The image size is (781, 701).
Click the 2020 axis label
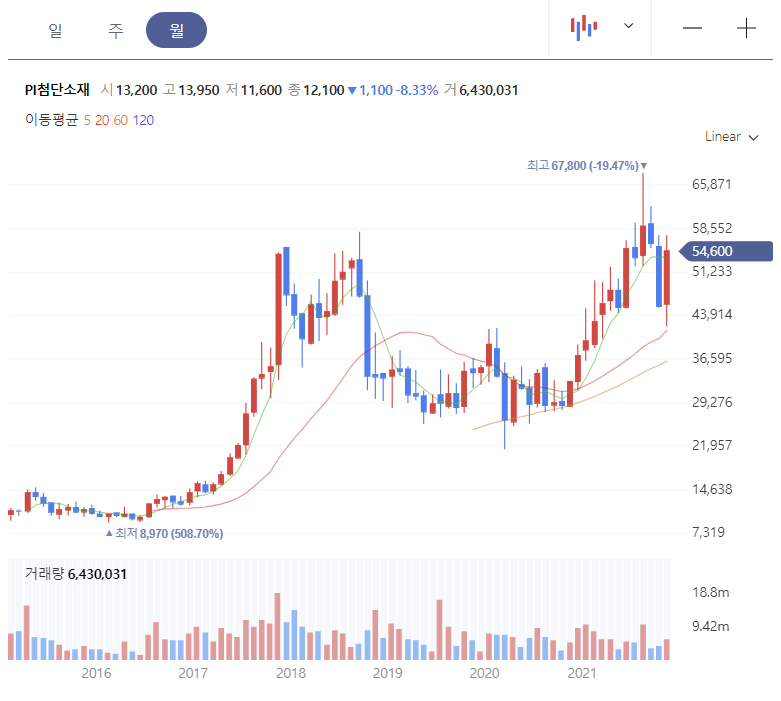point(484,673)
